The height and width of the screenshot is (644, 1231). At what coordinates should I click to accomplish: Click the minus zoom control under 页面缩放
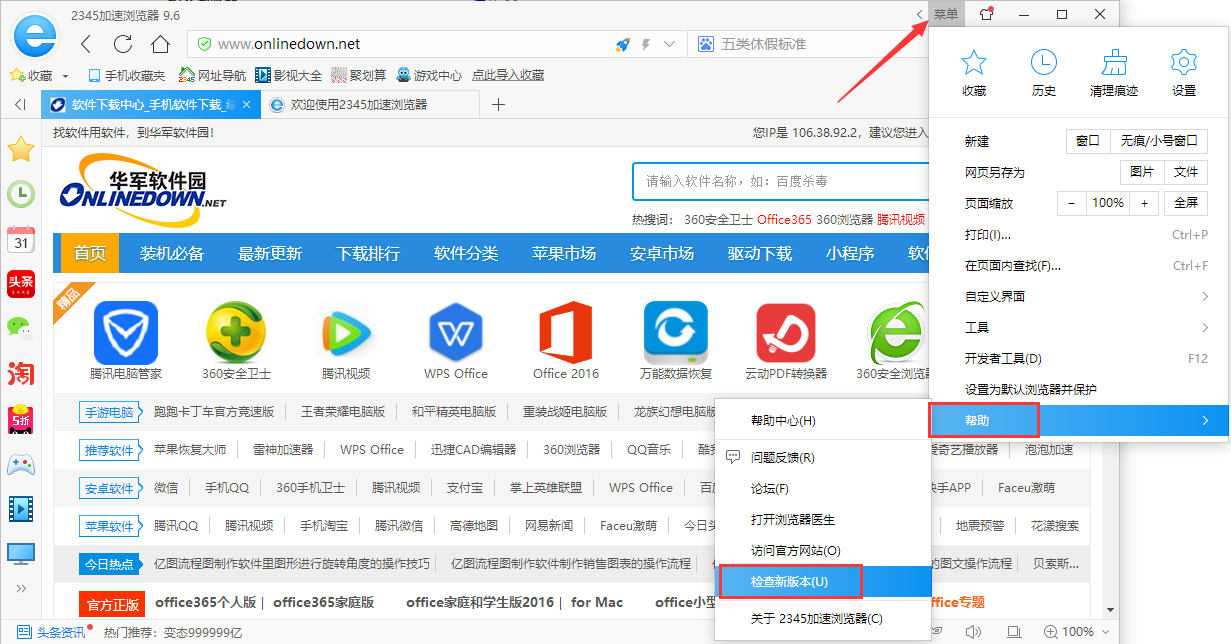(x=1071, y=202)
